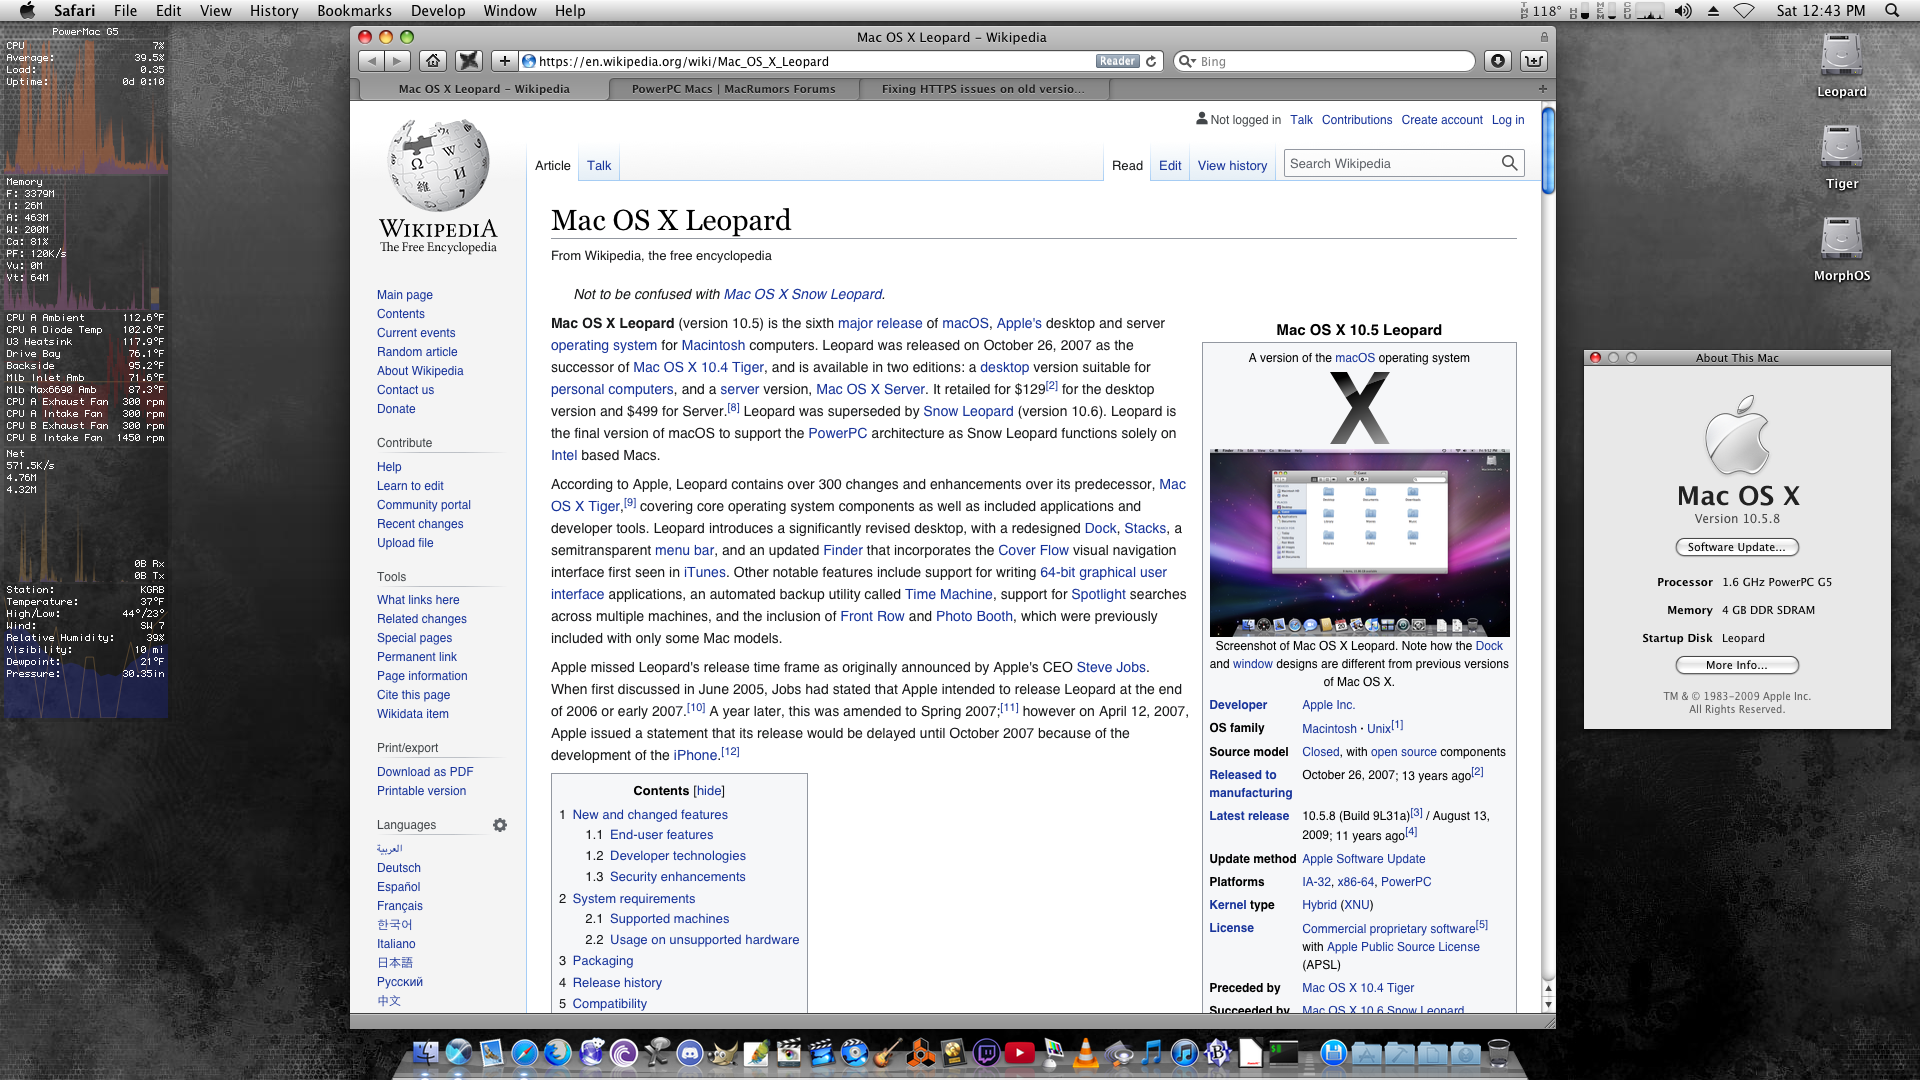Viewport: 1920px width, 1080px height.
Task: Open the History menu
Action: [x=274, y=11]
